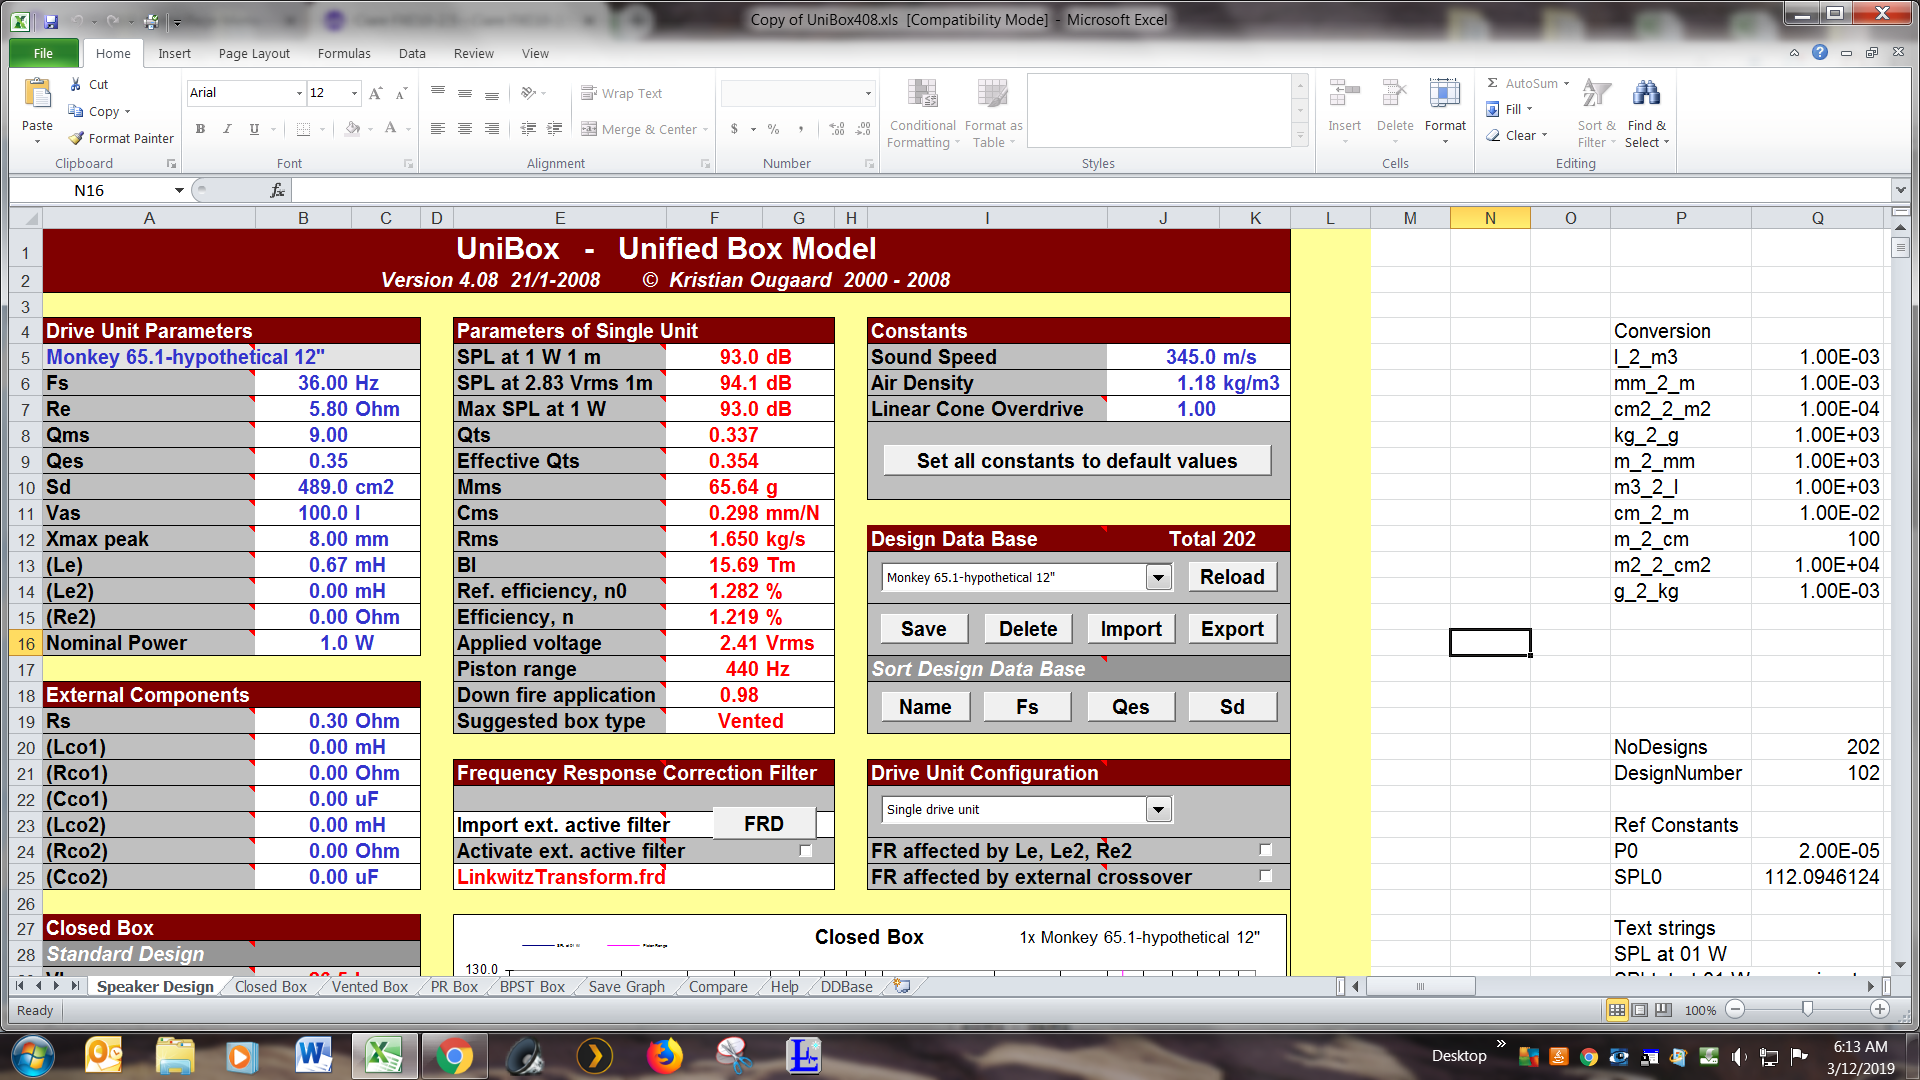This screenshot has width=1920, height=1080.
Task: Increase font size with the grow icon
Action: tap(375, 93)
